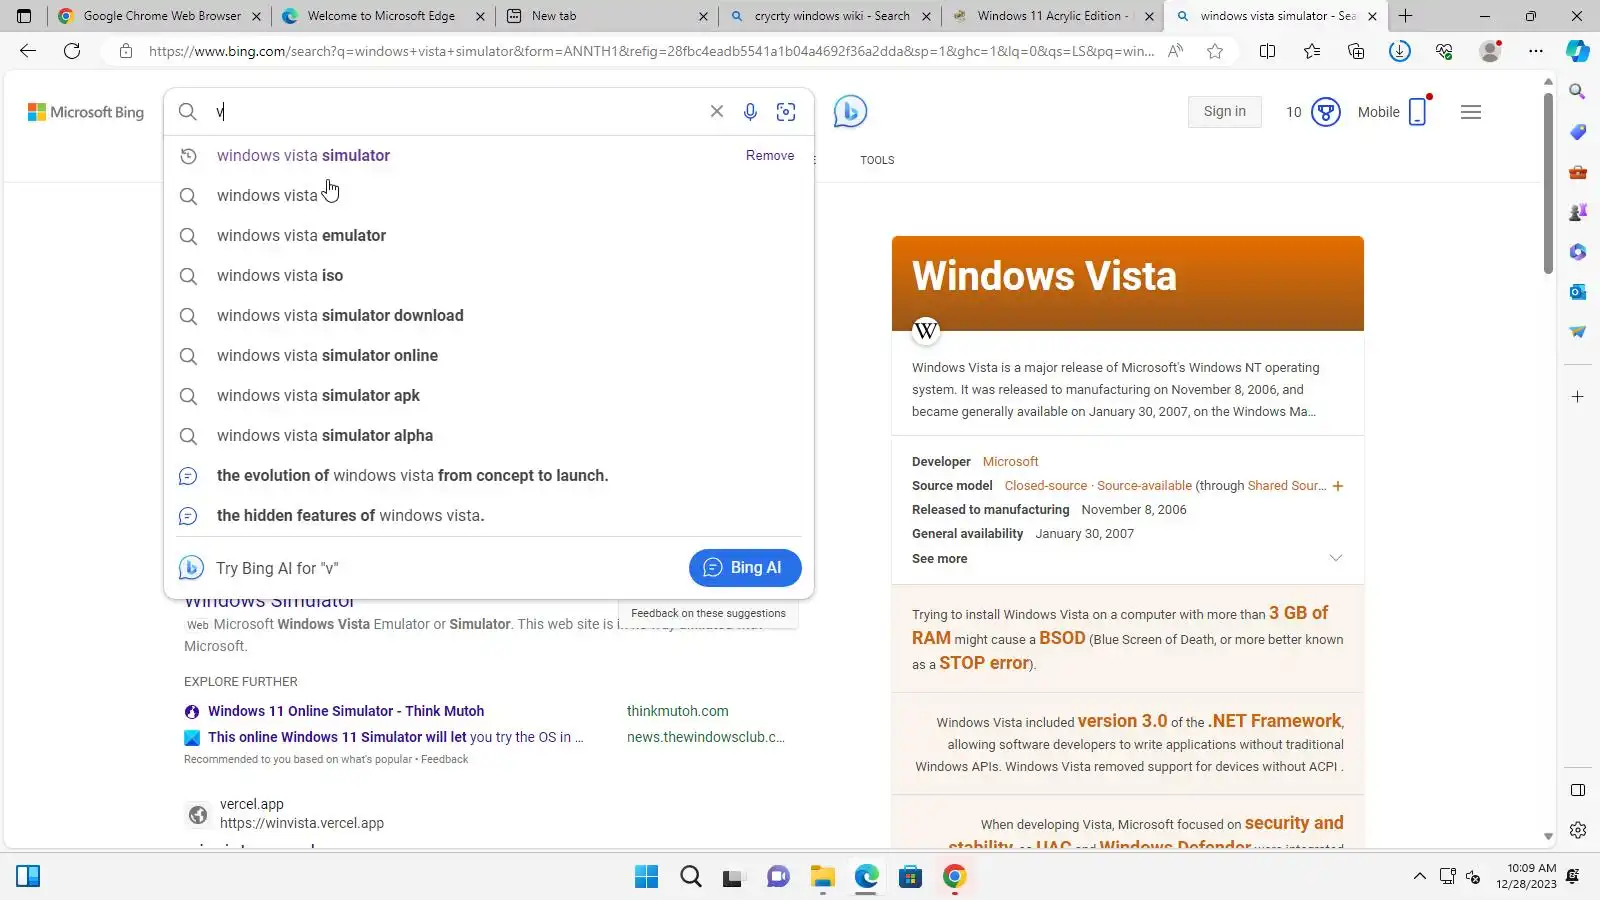Open sidebar search icon
This screenshot has width=1600, height=900.
1578,92
